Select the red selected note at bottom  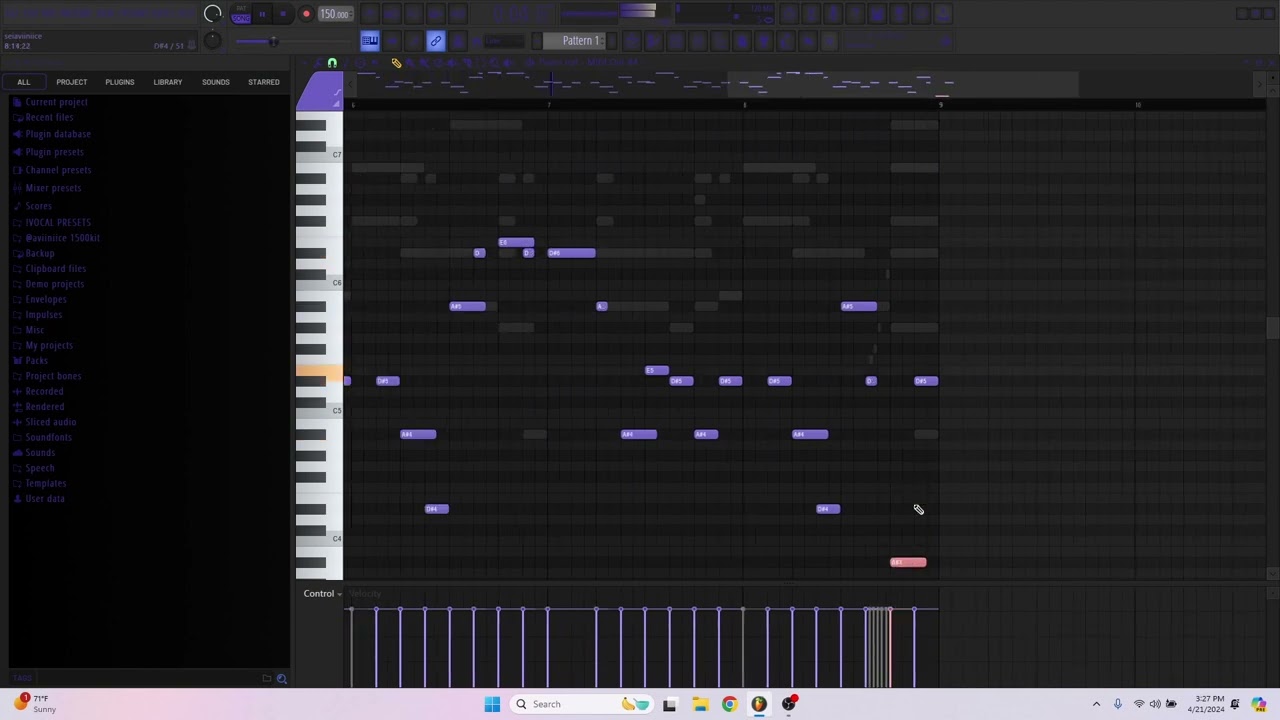pos(908,562)
